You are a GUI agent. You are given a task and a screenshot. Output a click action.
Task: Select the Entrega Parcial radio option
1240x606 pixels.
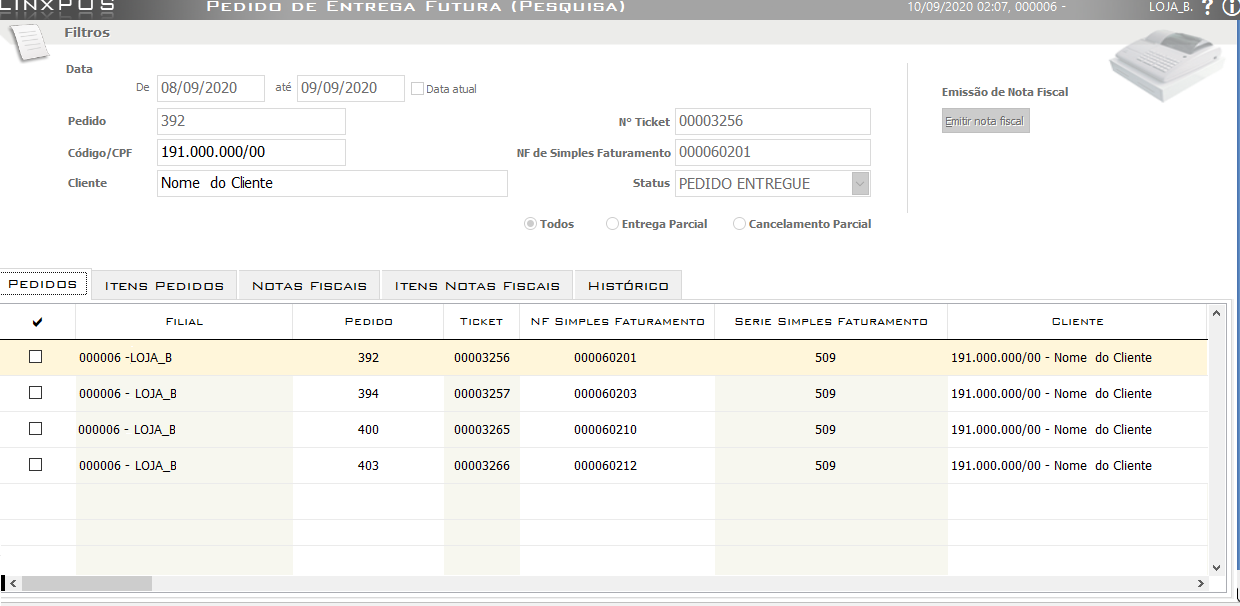coord(613,224)
